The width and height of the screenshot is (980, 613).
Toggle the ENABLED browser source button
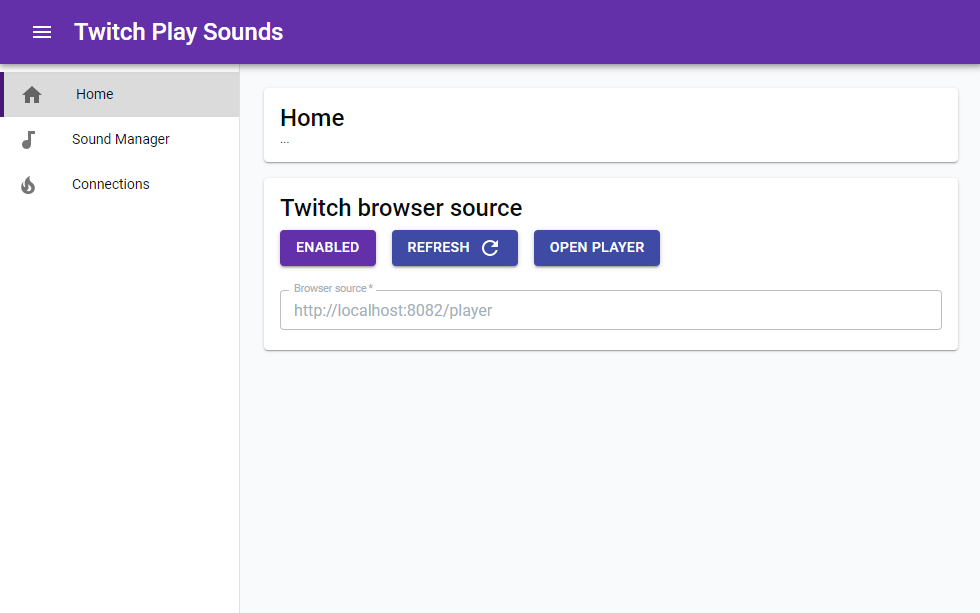click(328, 248)
